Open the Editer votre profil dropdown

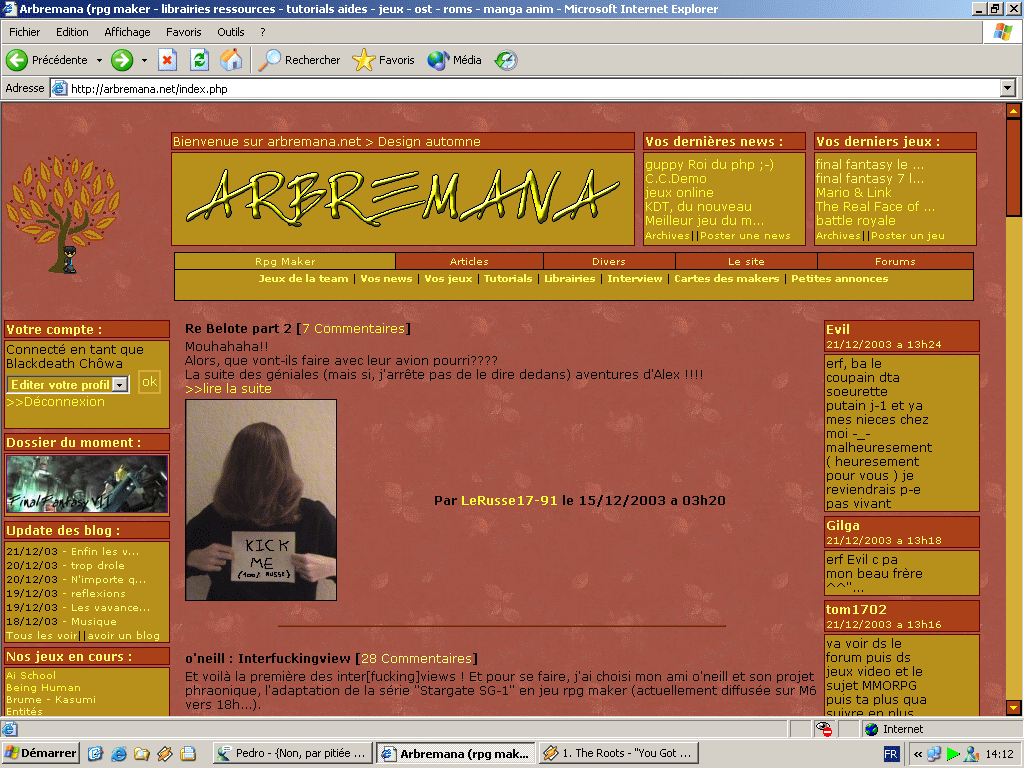click(68, 385)
